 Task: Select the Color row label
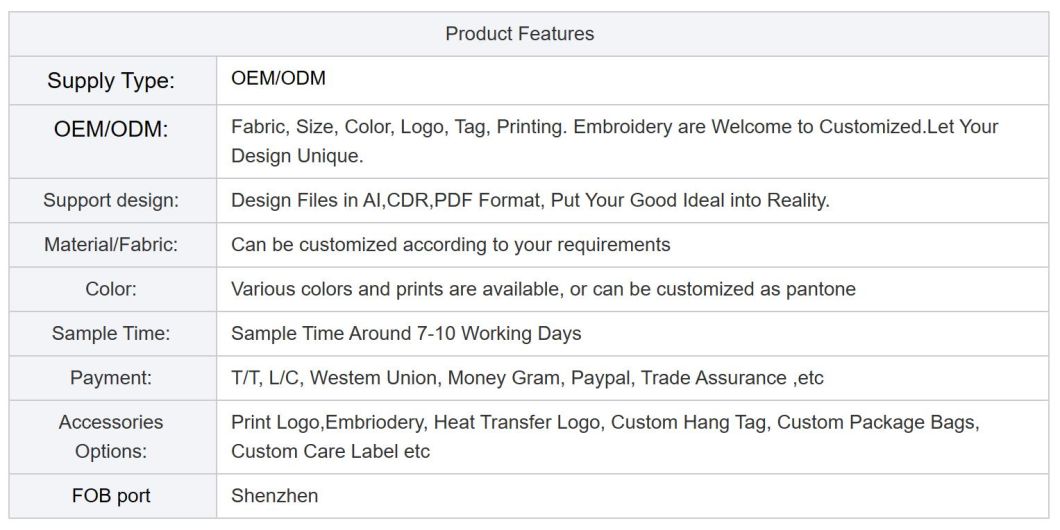111,289
